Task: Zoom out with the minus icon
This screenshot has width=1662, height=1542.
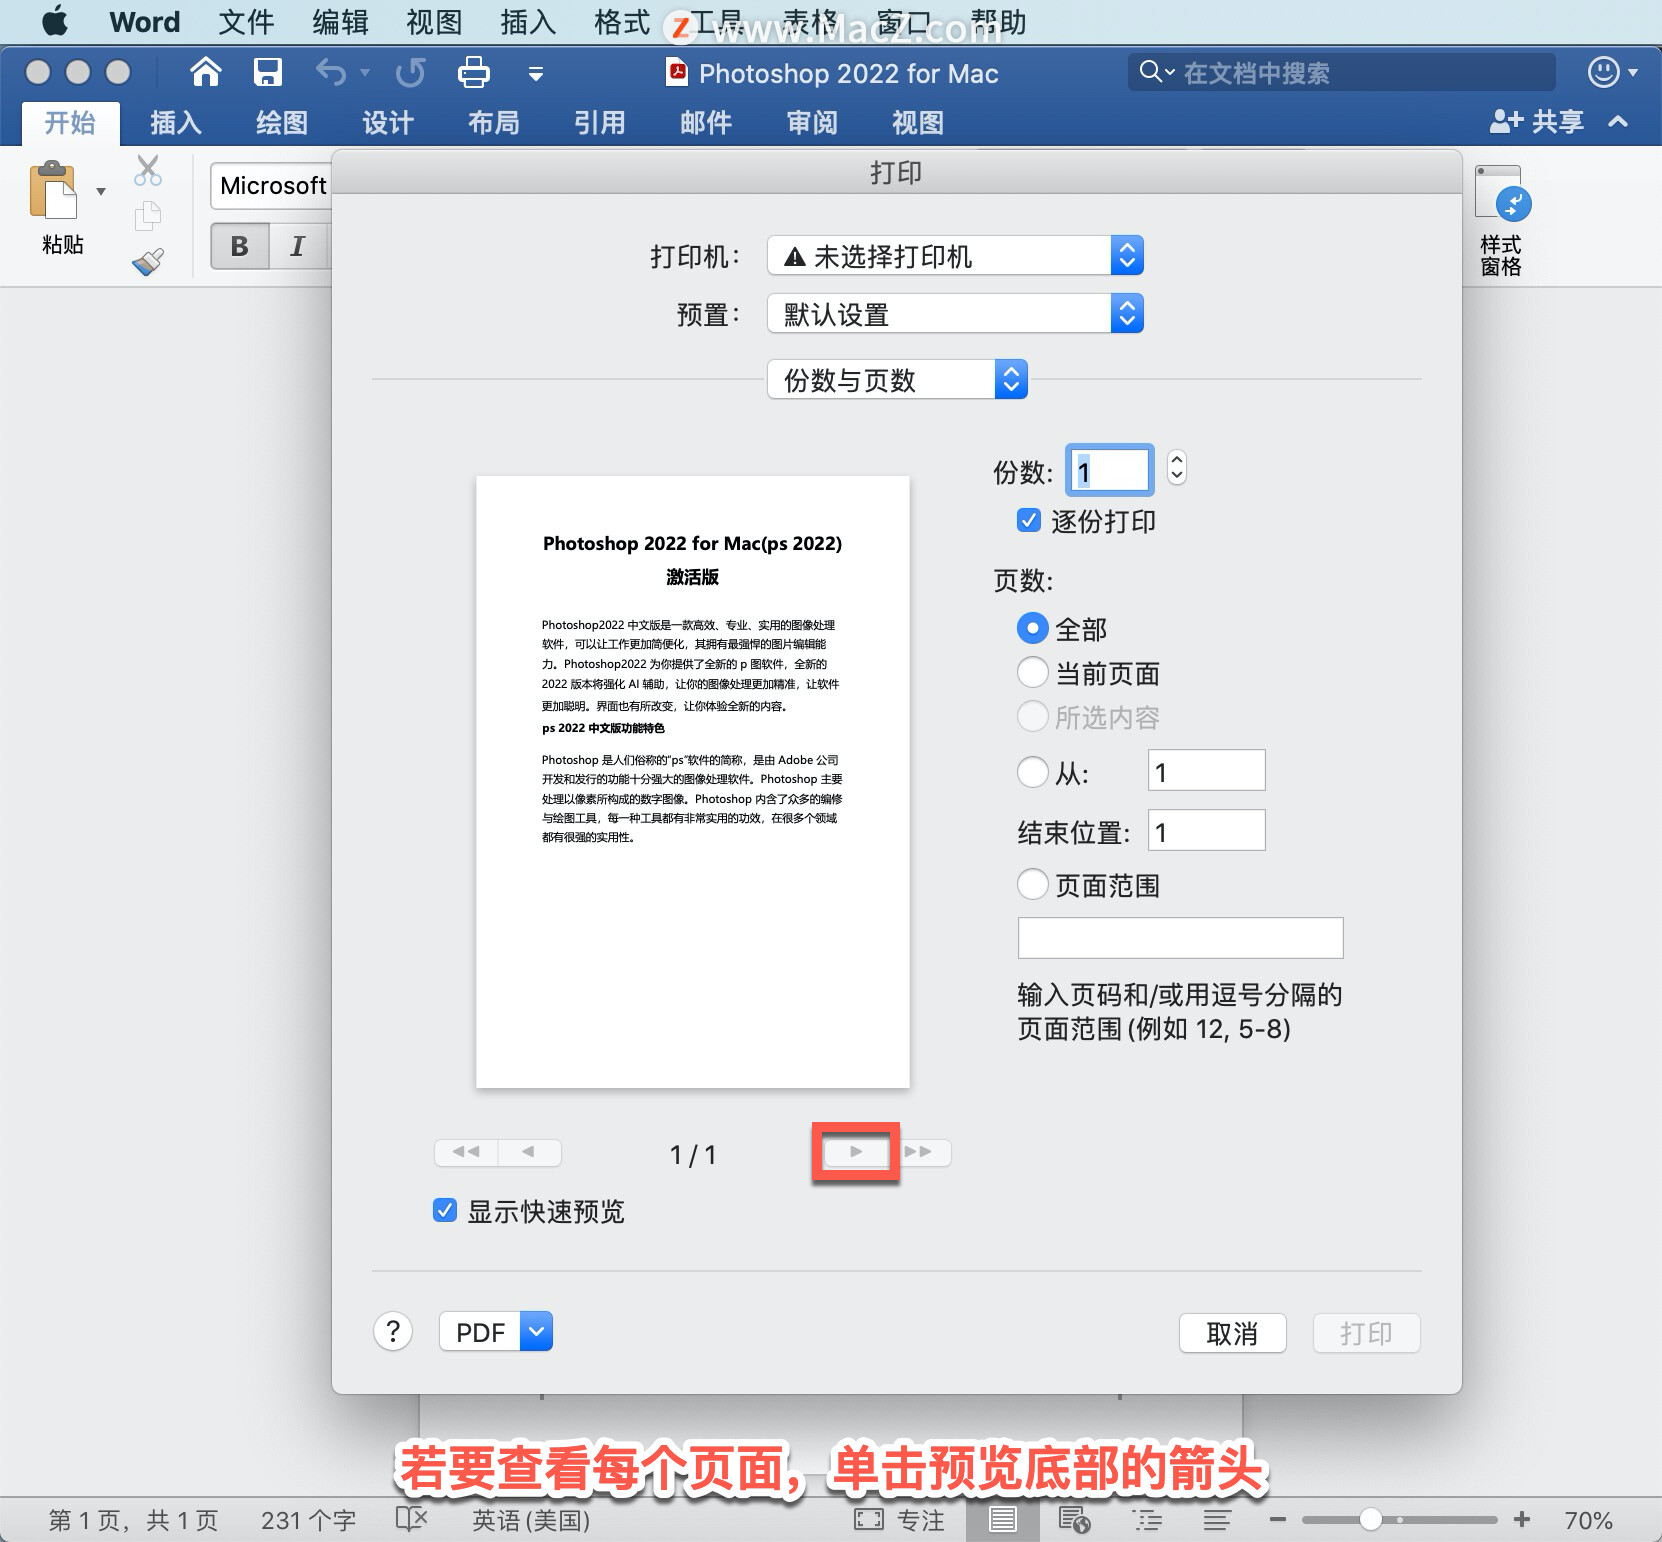Action: pos(1278,1520)
